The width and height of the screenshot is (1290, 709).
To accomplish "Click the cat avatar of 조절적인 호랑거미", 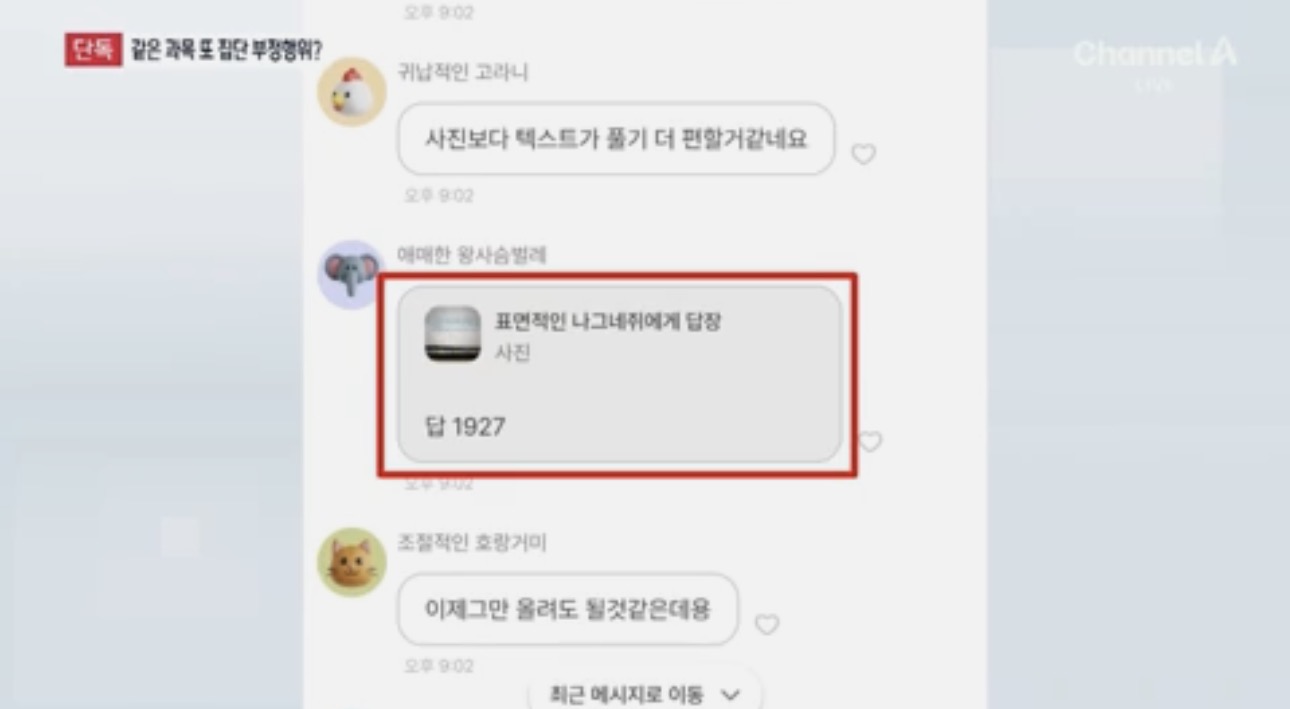I will click(x=351, y=562).
